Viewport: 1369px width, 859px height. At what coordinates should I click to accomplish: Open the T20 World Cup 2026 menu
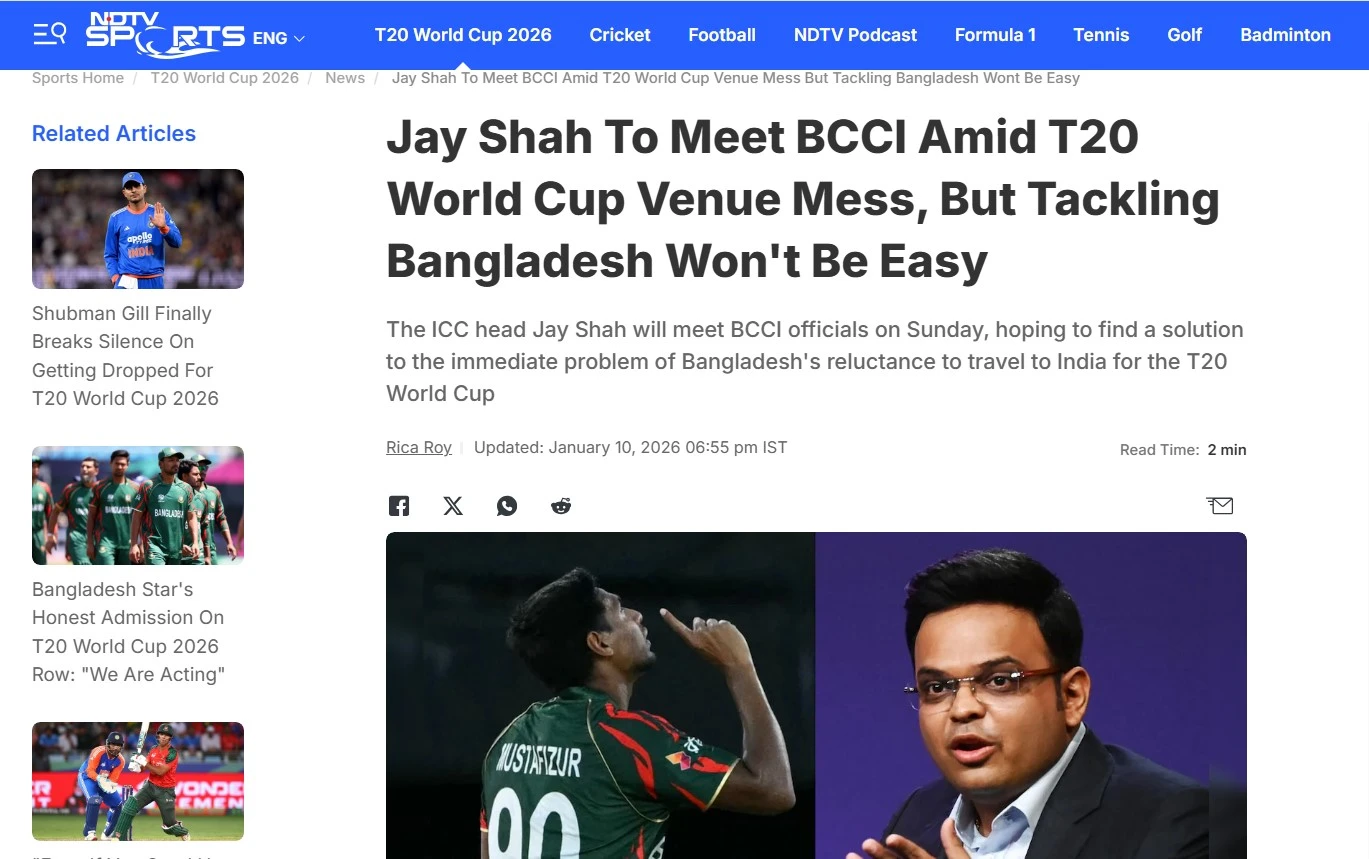[463, 35]
